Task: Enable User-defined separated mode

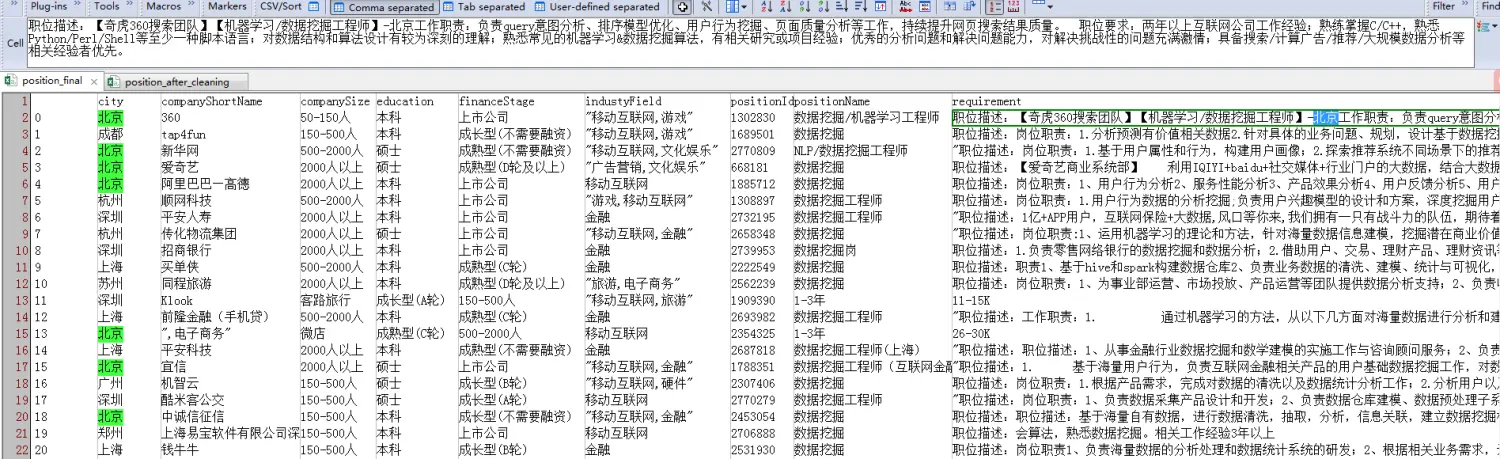Action: coord(597,7)
